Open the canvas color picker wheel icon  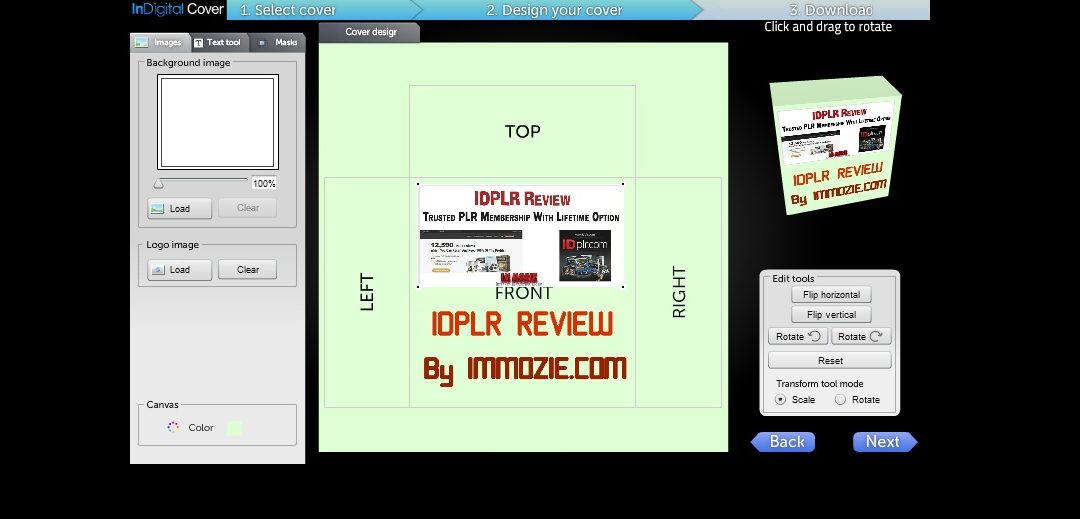173,427
